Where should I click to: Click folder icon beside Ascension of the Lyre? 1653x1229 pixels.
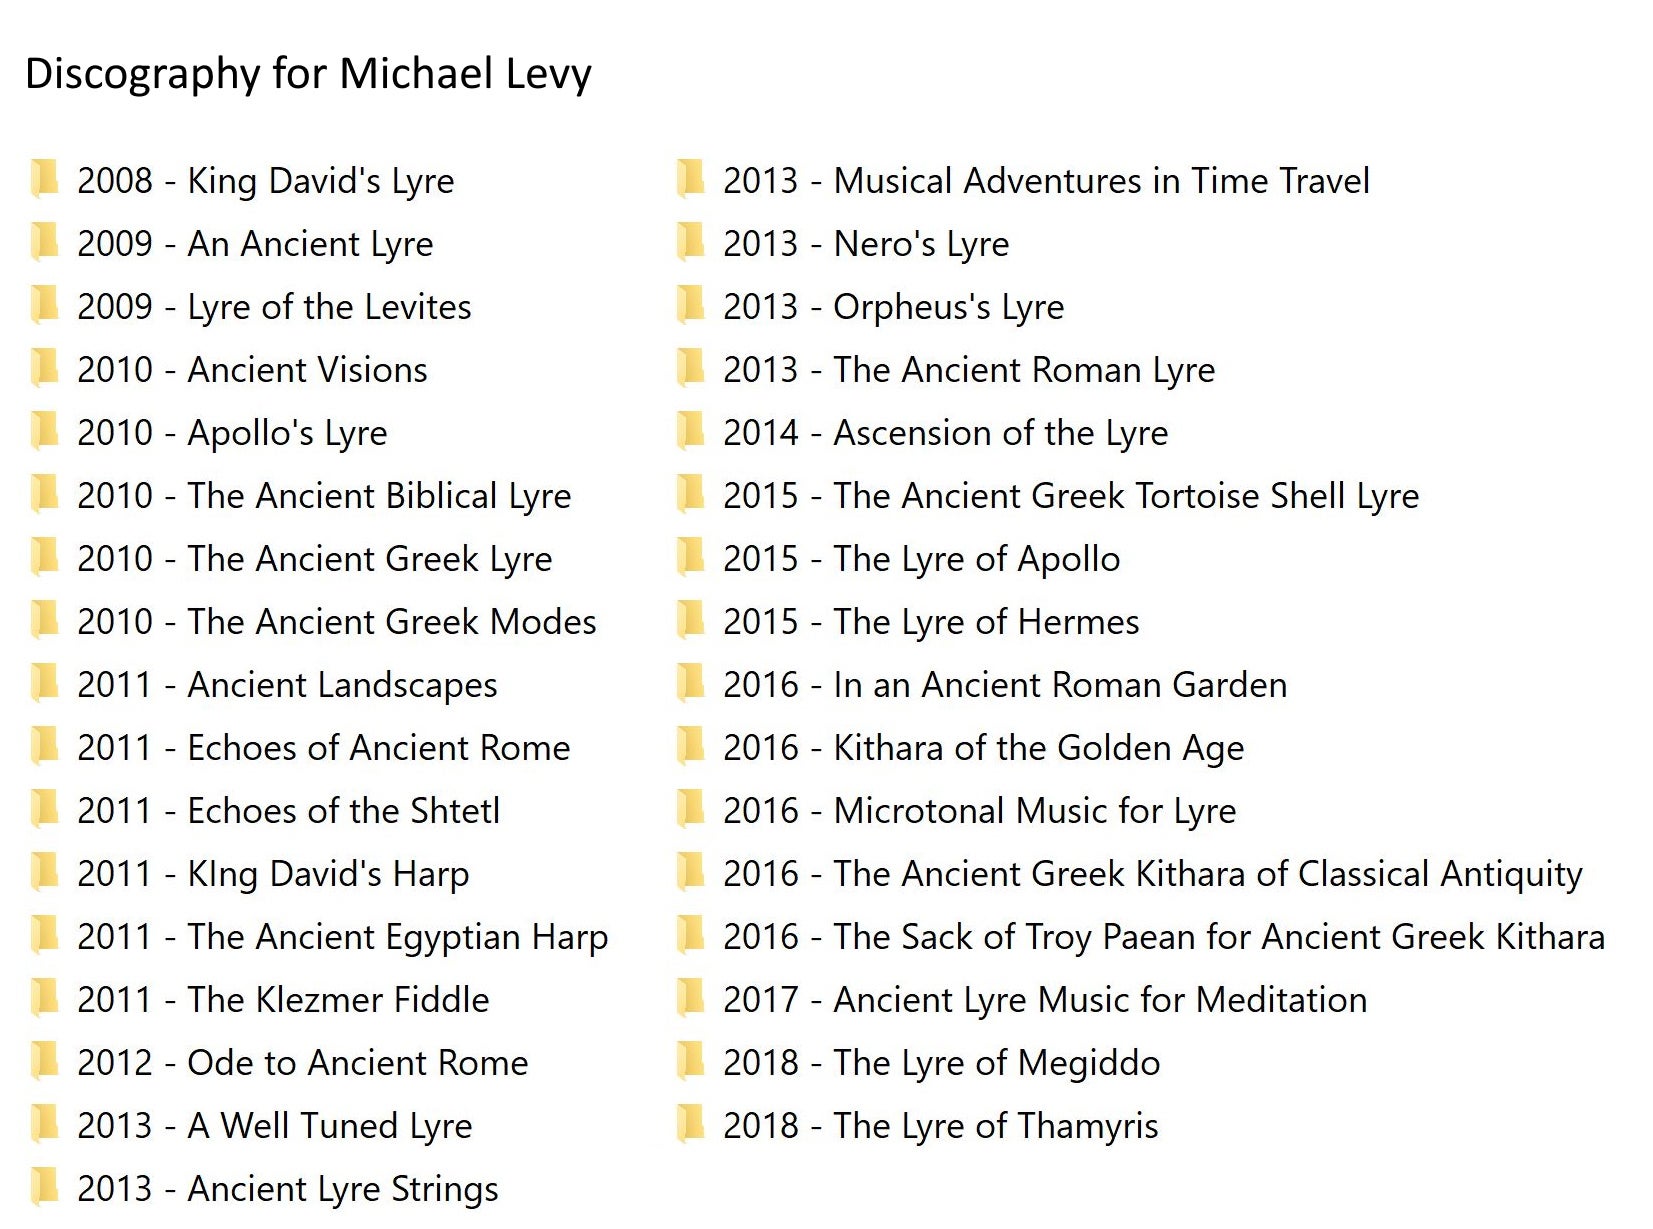[690, 432]
